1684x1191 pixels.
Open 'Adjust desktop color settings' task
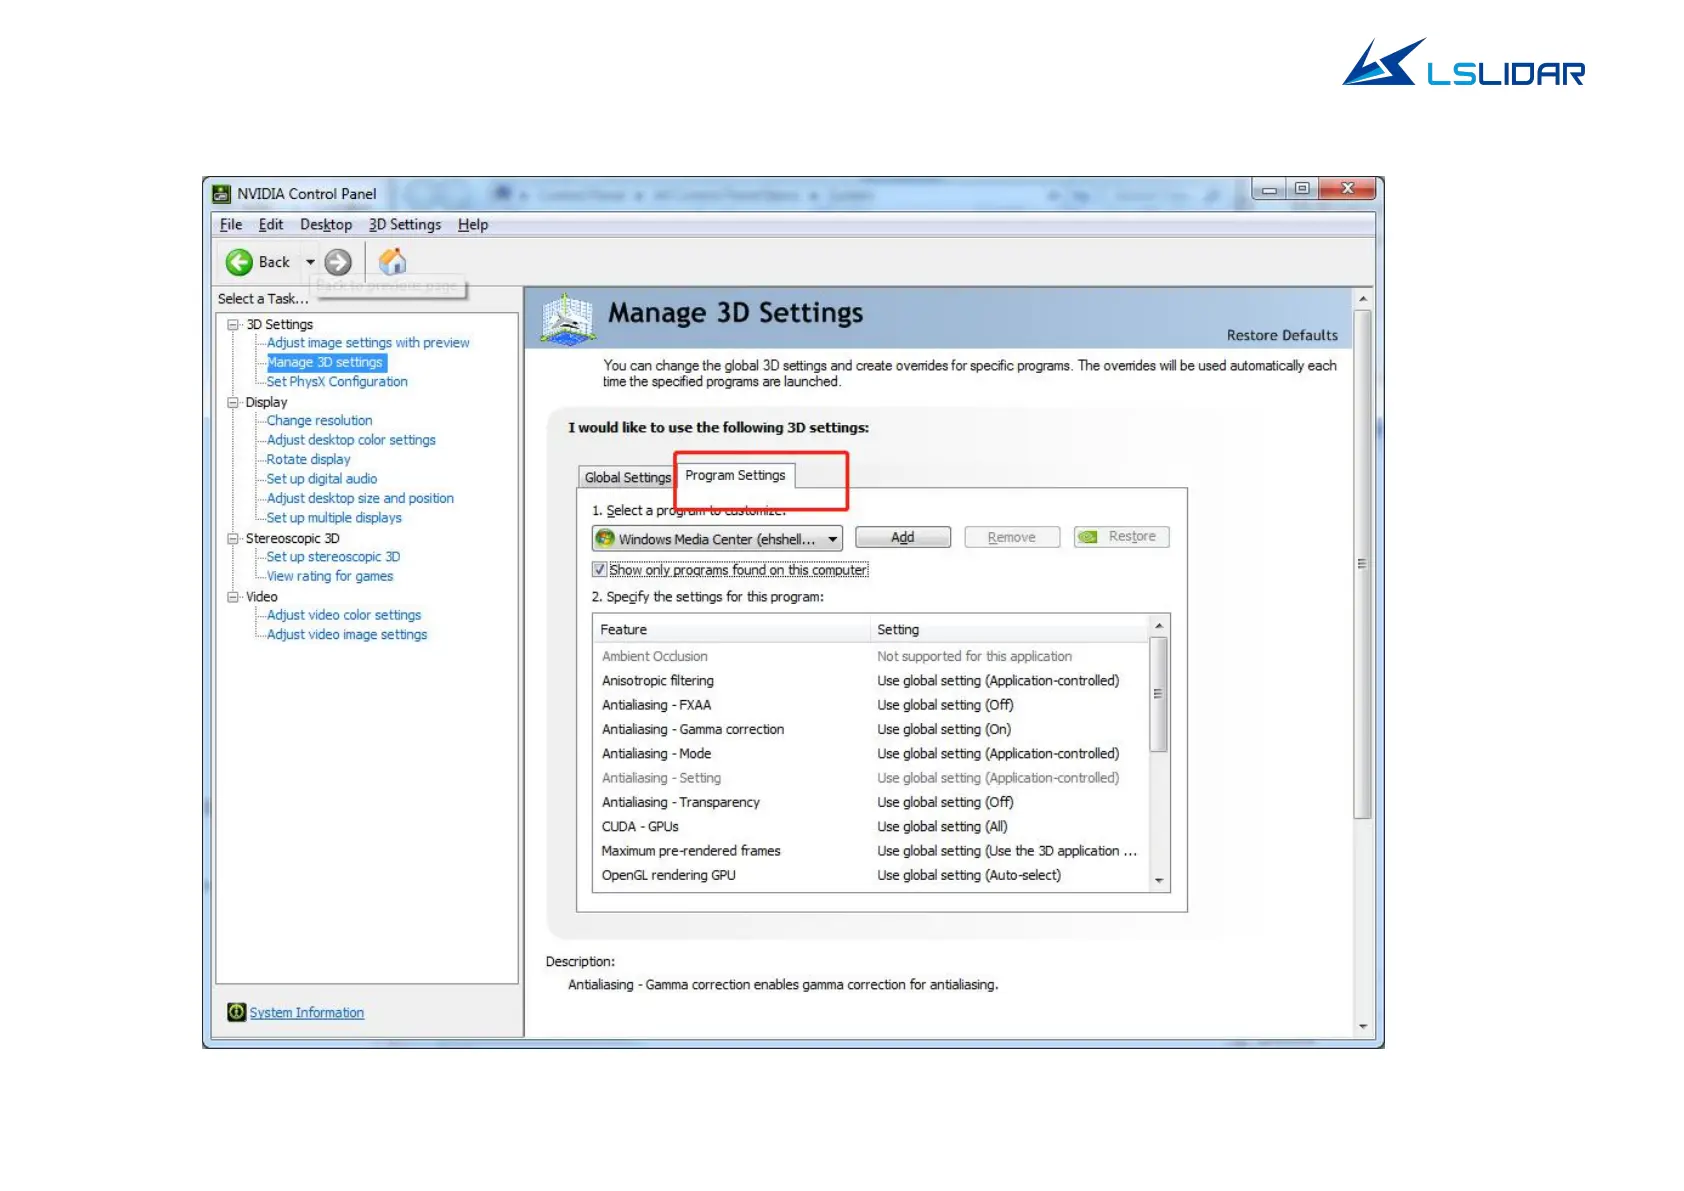click(x=351, y=440)
